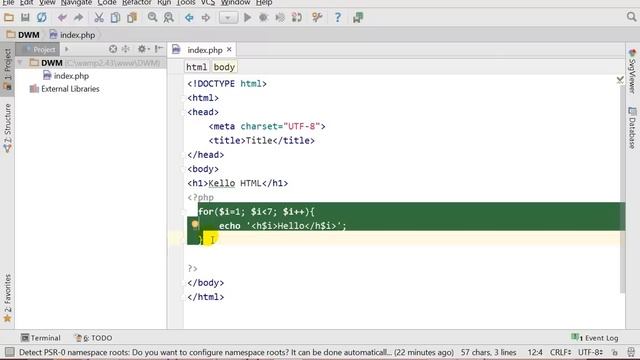Select External Libraries in project tree
640x360 pixels.
[x=64, y=89]
